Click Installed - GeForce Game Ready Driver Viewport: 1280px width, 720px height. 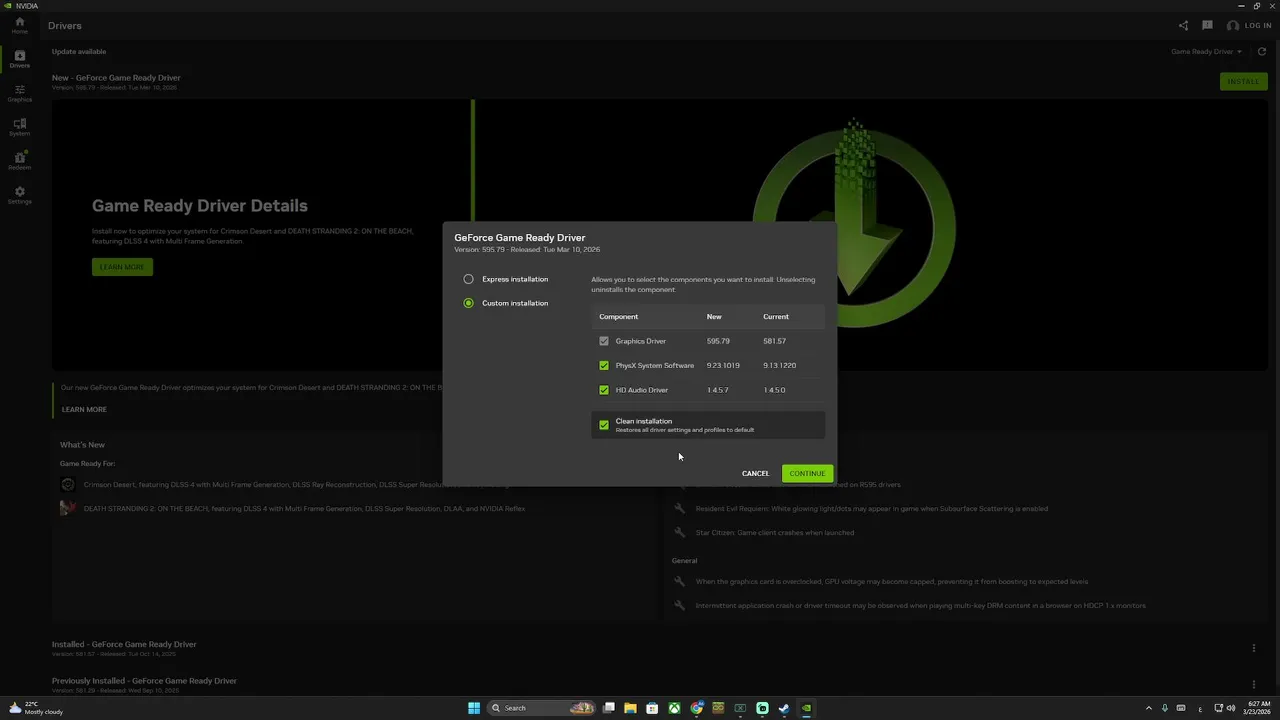point(124,644)
